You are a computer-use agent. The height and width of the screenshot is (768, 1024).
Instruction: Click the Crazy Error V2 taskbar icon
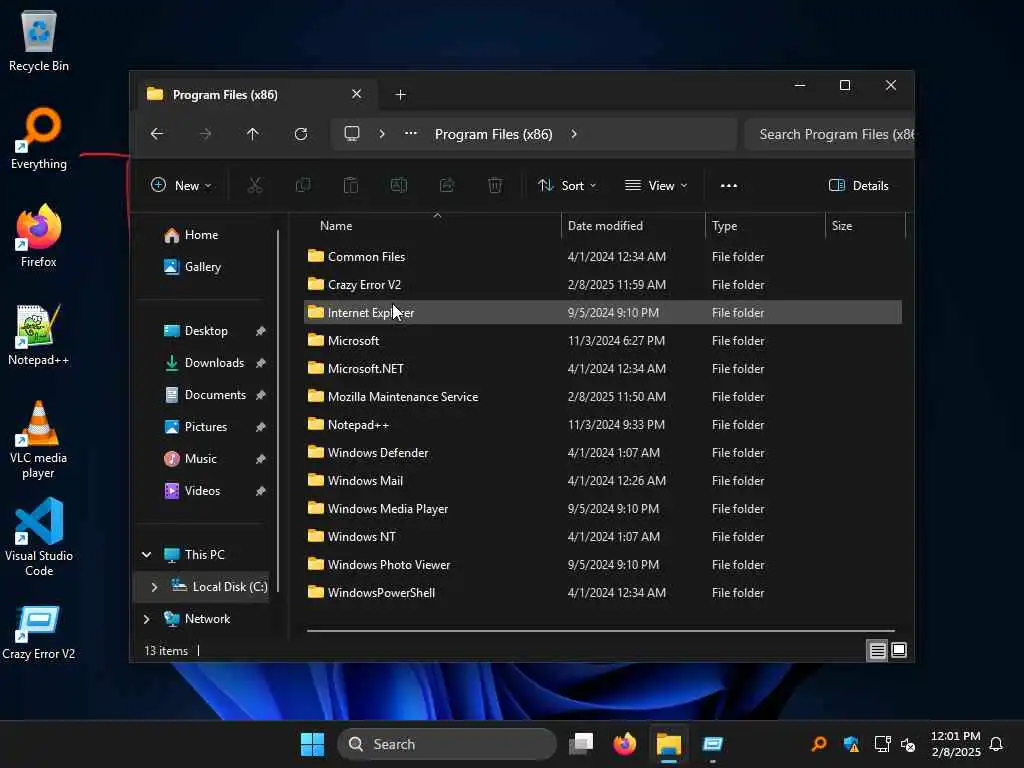click(x=712, y=744)
